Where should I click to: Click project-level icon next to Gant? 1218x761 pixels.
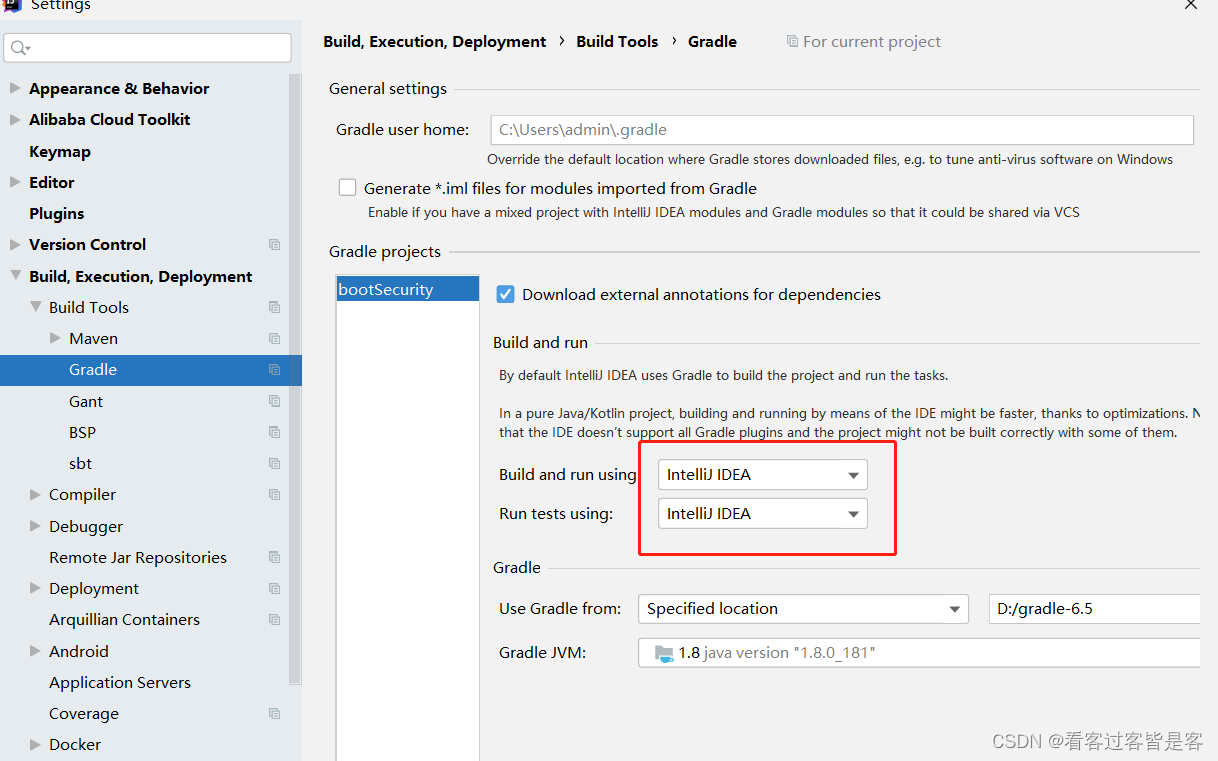pyautogui.click(x=274, y=401)
